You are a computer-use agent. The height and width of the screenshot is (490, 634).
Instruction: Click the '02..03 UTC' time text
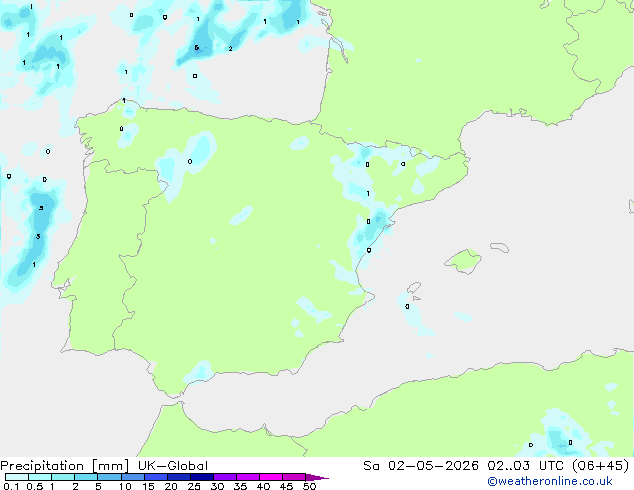pyautogui.click(x=526, y=466)
